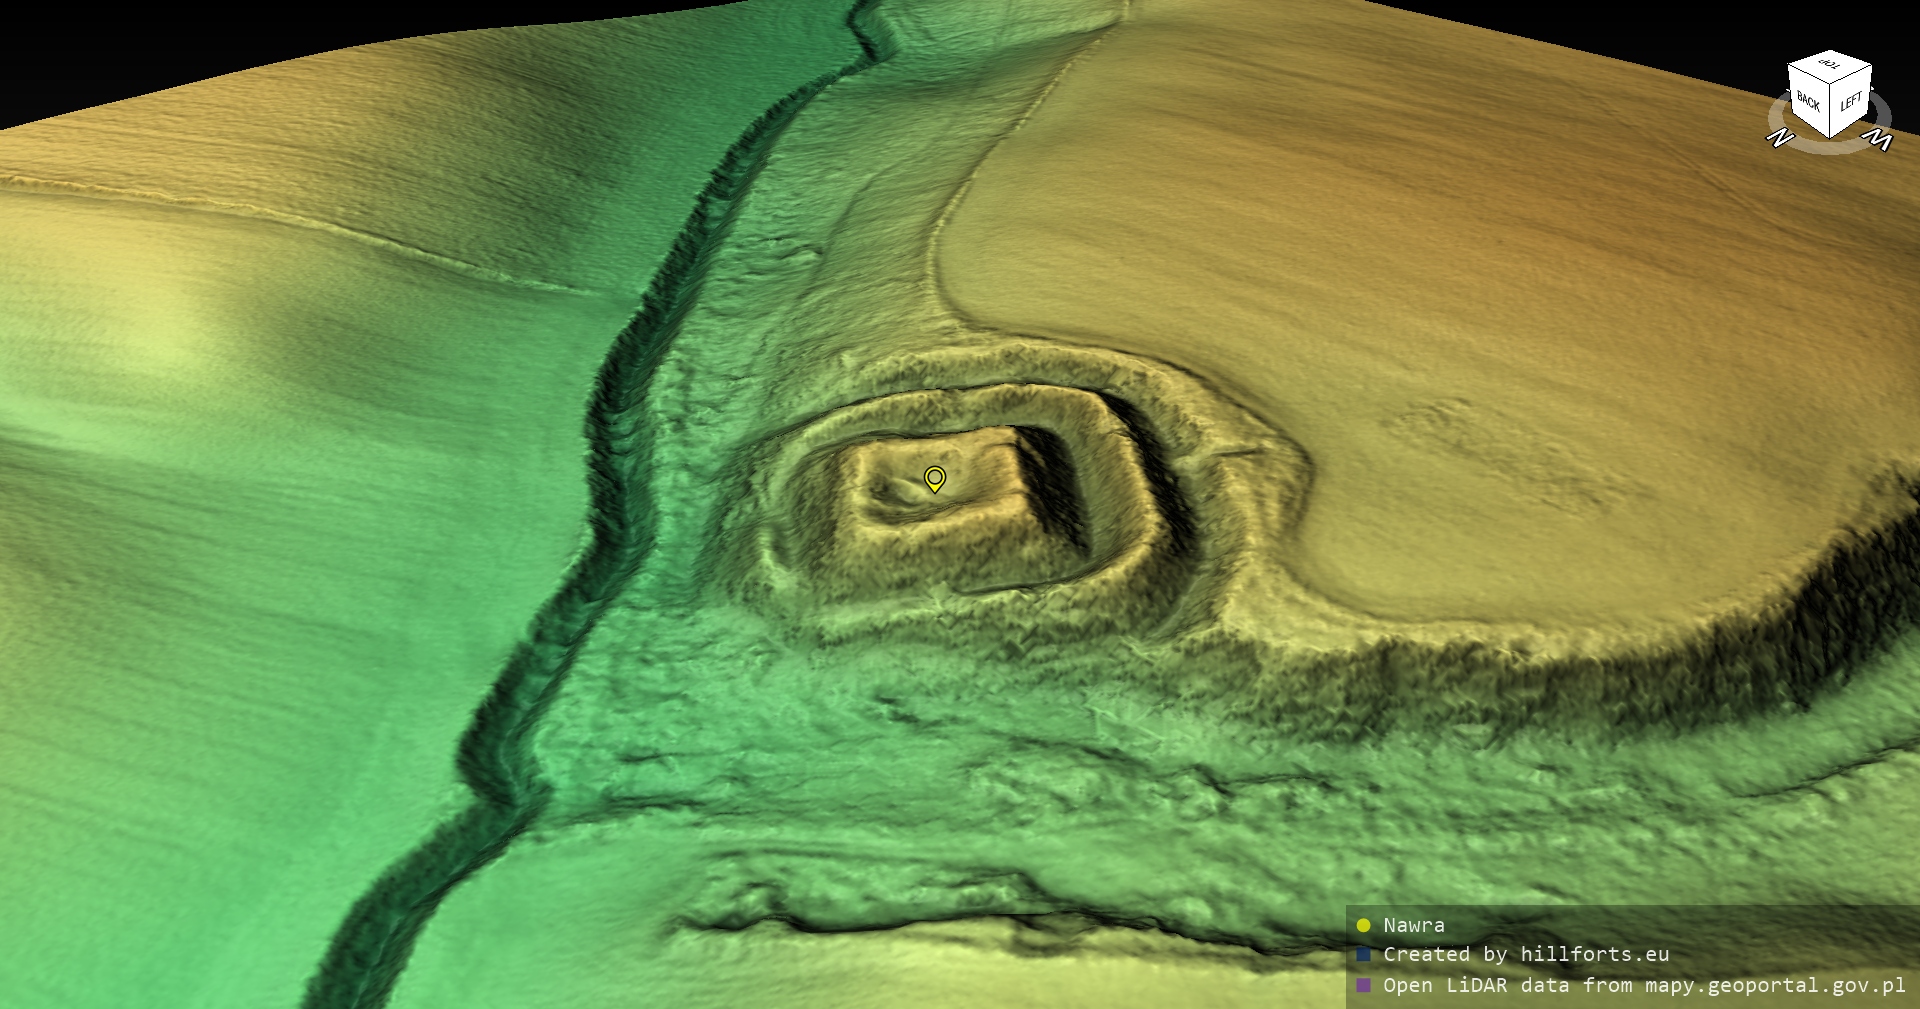This screenshot has width=1920, height=1009.
Task: Select the Nawra legend label
Action: click(1413, 925)
